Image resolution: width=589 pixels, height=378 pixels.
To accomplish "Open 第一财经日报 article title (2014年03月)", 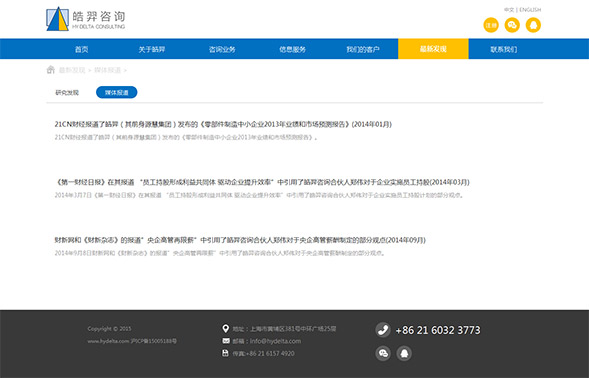I will (x=262, y=182).
